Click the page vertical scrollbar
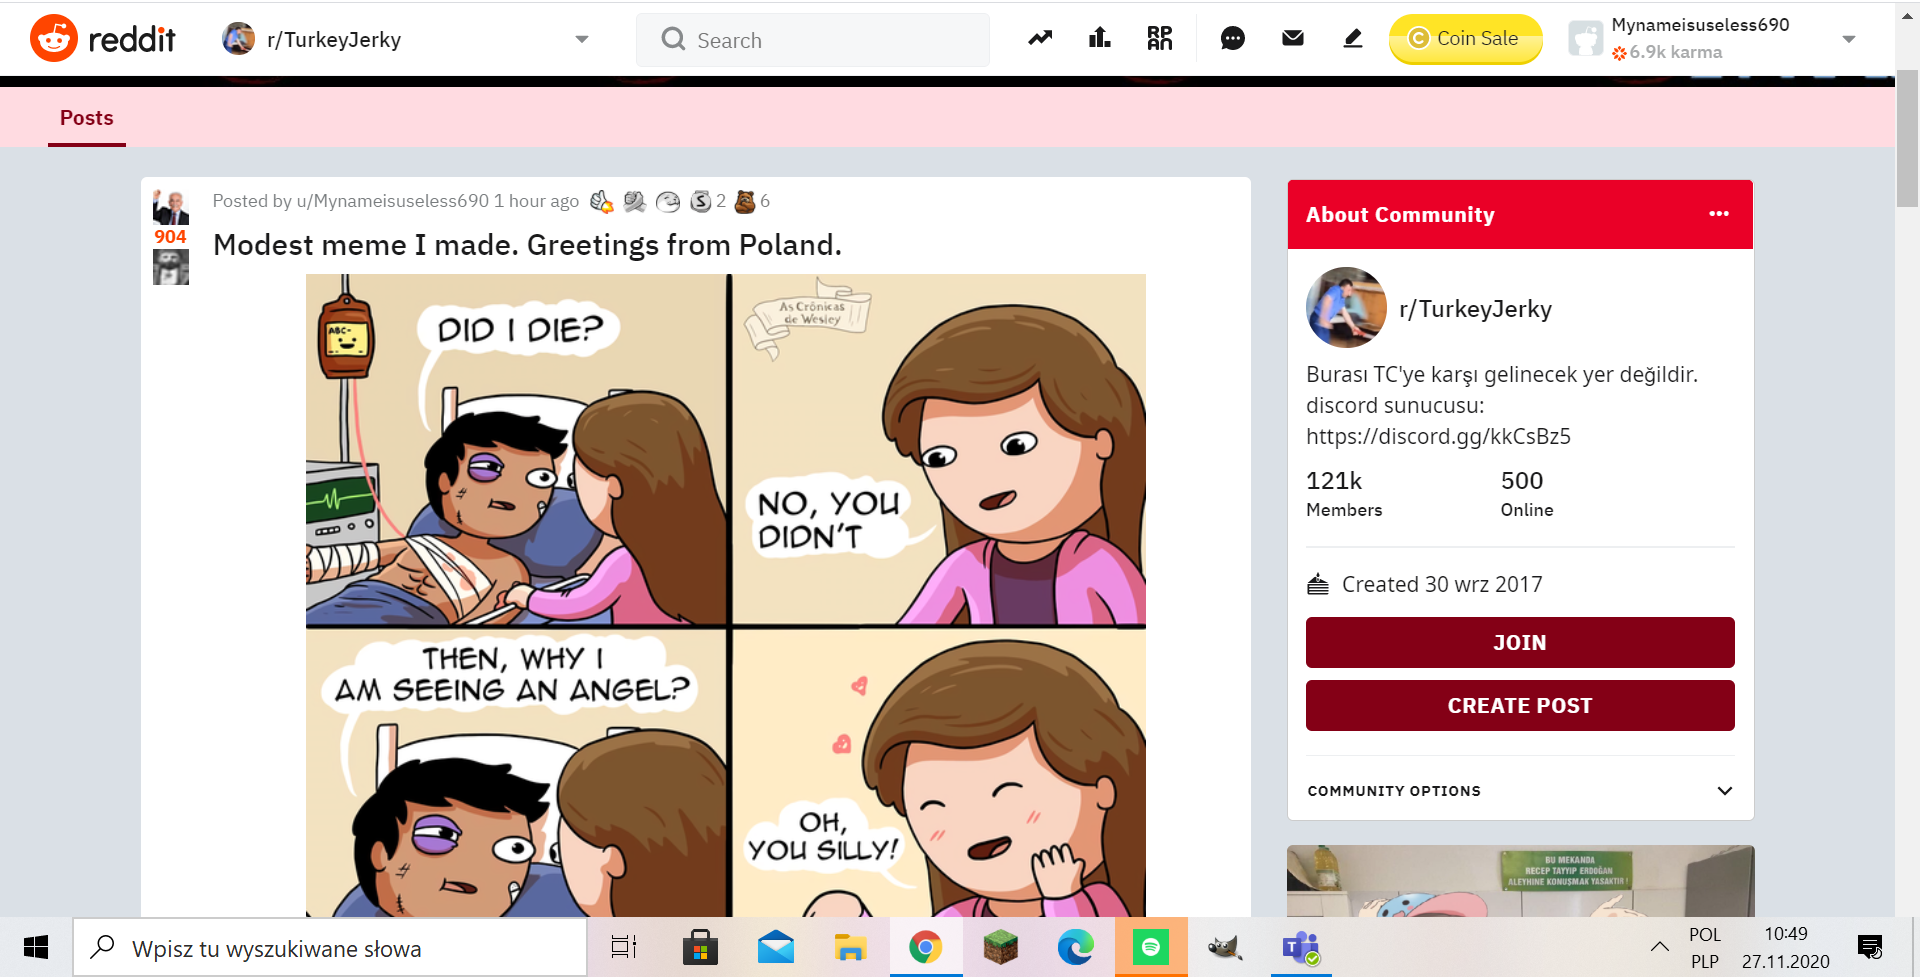This screenshot has width=1920, height=977. click(1907, 138)
